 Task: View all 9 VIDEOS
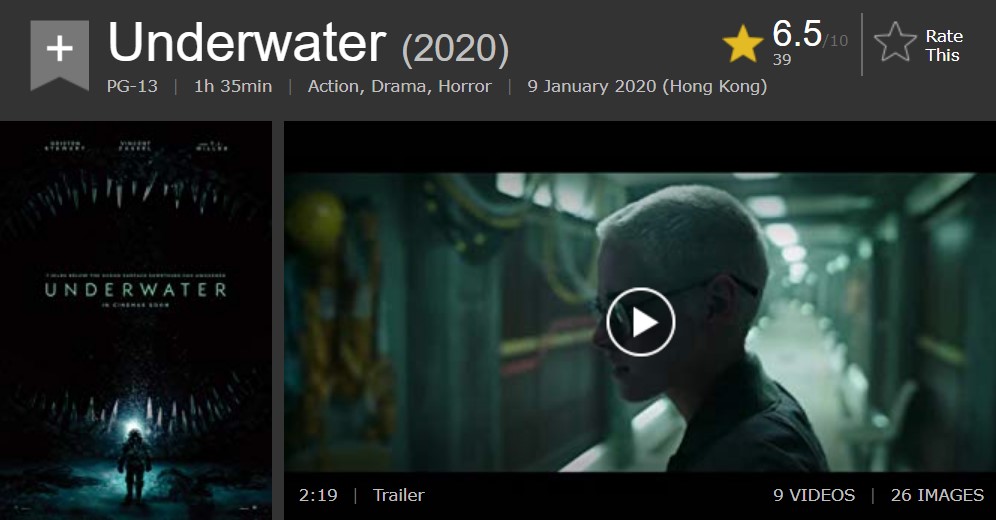(x=814, y=495)
